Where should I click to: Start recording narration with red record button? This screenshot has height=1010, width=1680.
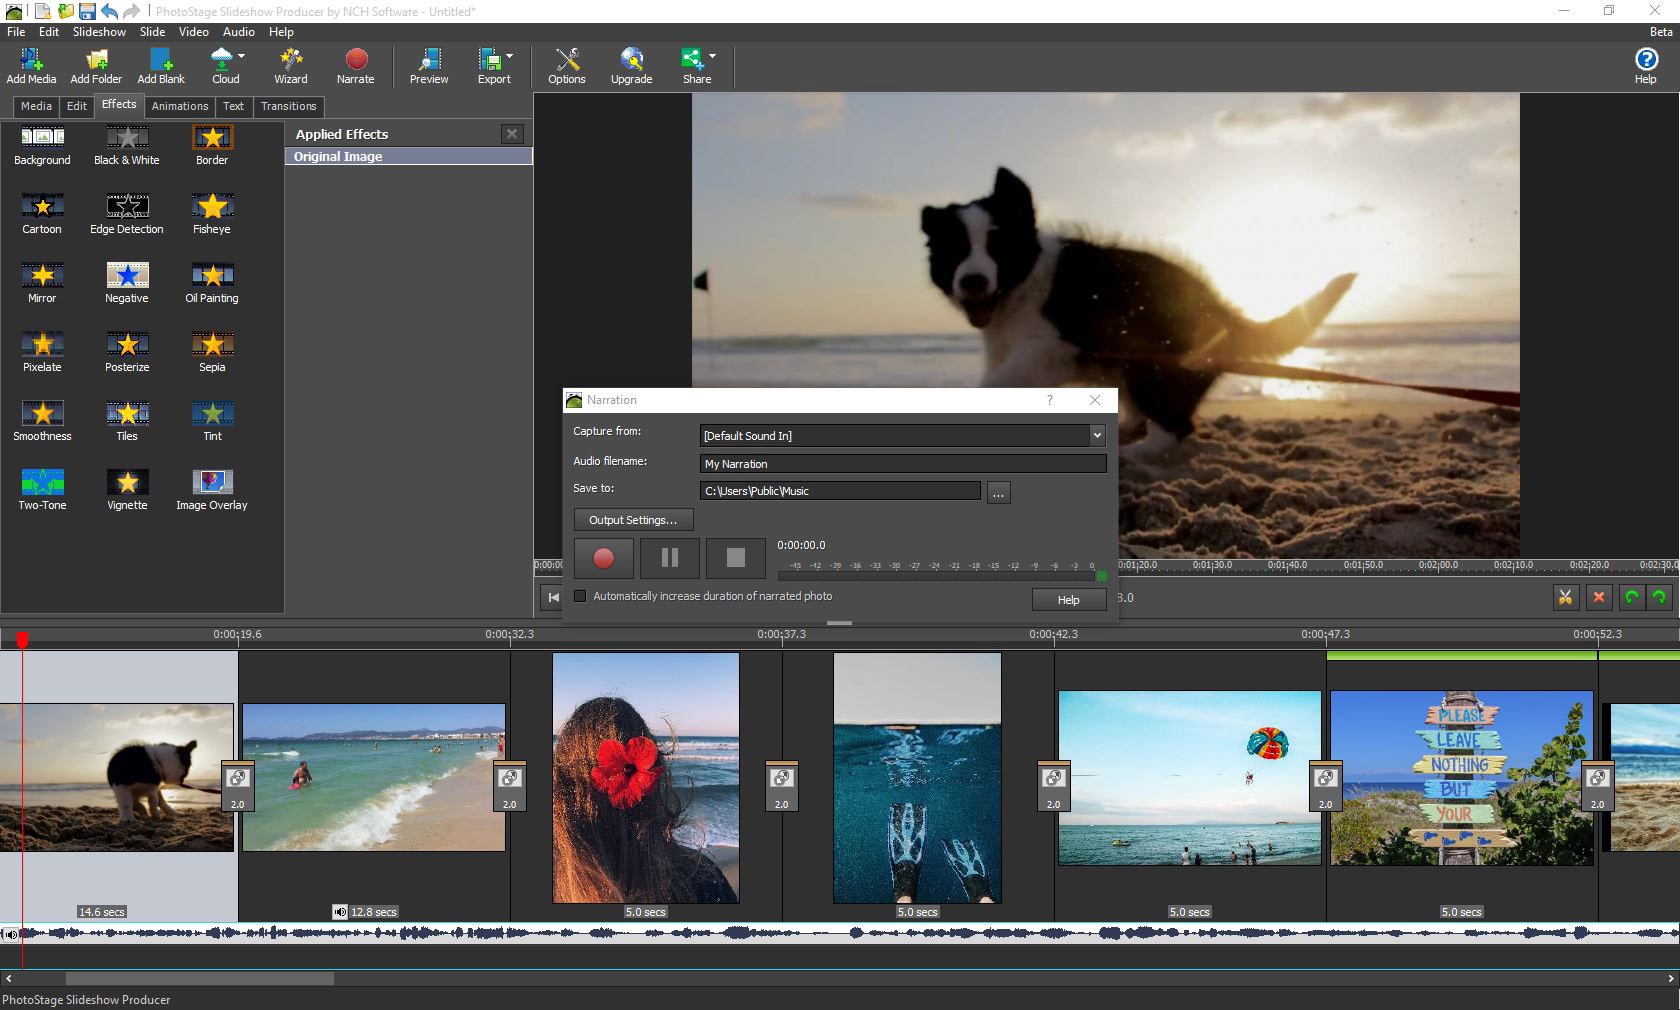pos(603,558)
